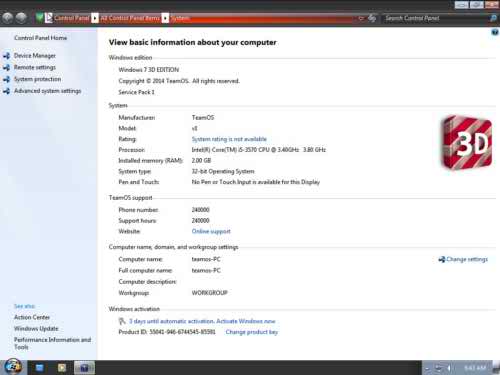Open Remote settings
The width and height of the screenshot is (500, 375).
pos(35,67)
